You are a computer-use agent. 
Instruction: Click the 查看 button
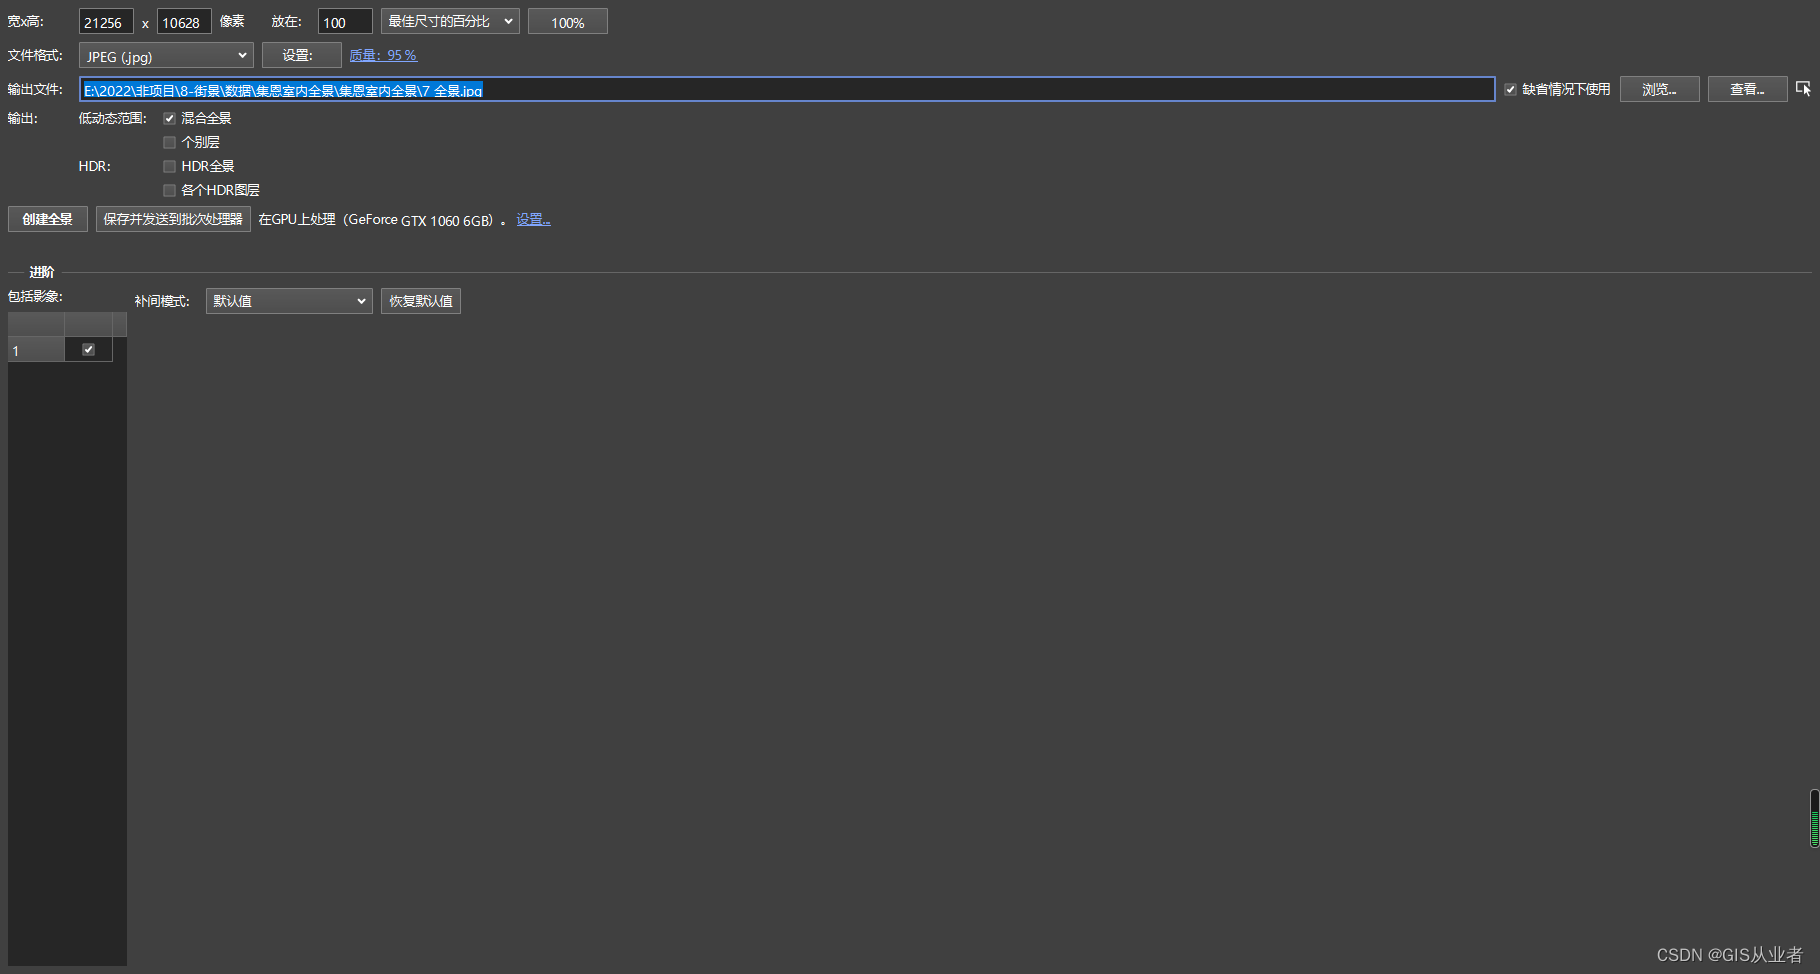1747,89
